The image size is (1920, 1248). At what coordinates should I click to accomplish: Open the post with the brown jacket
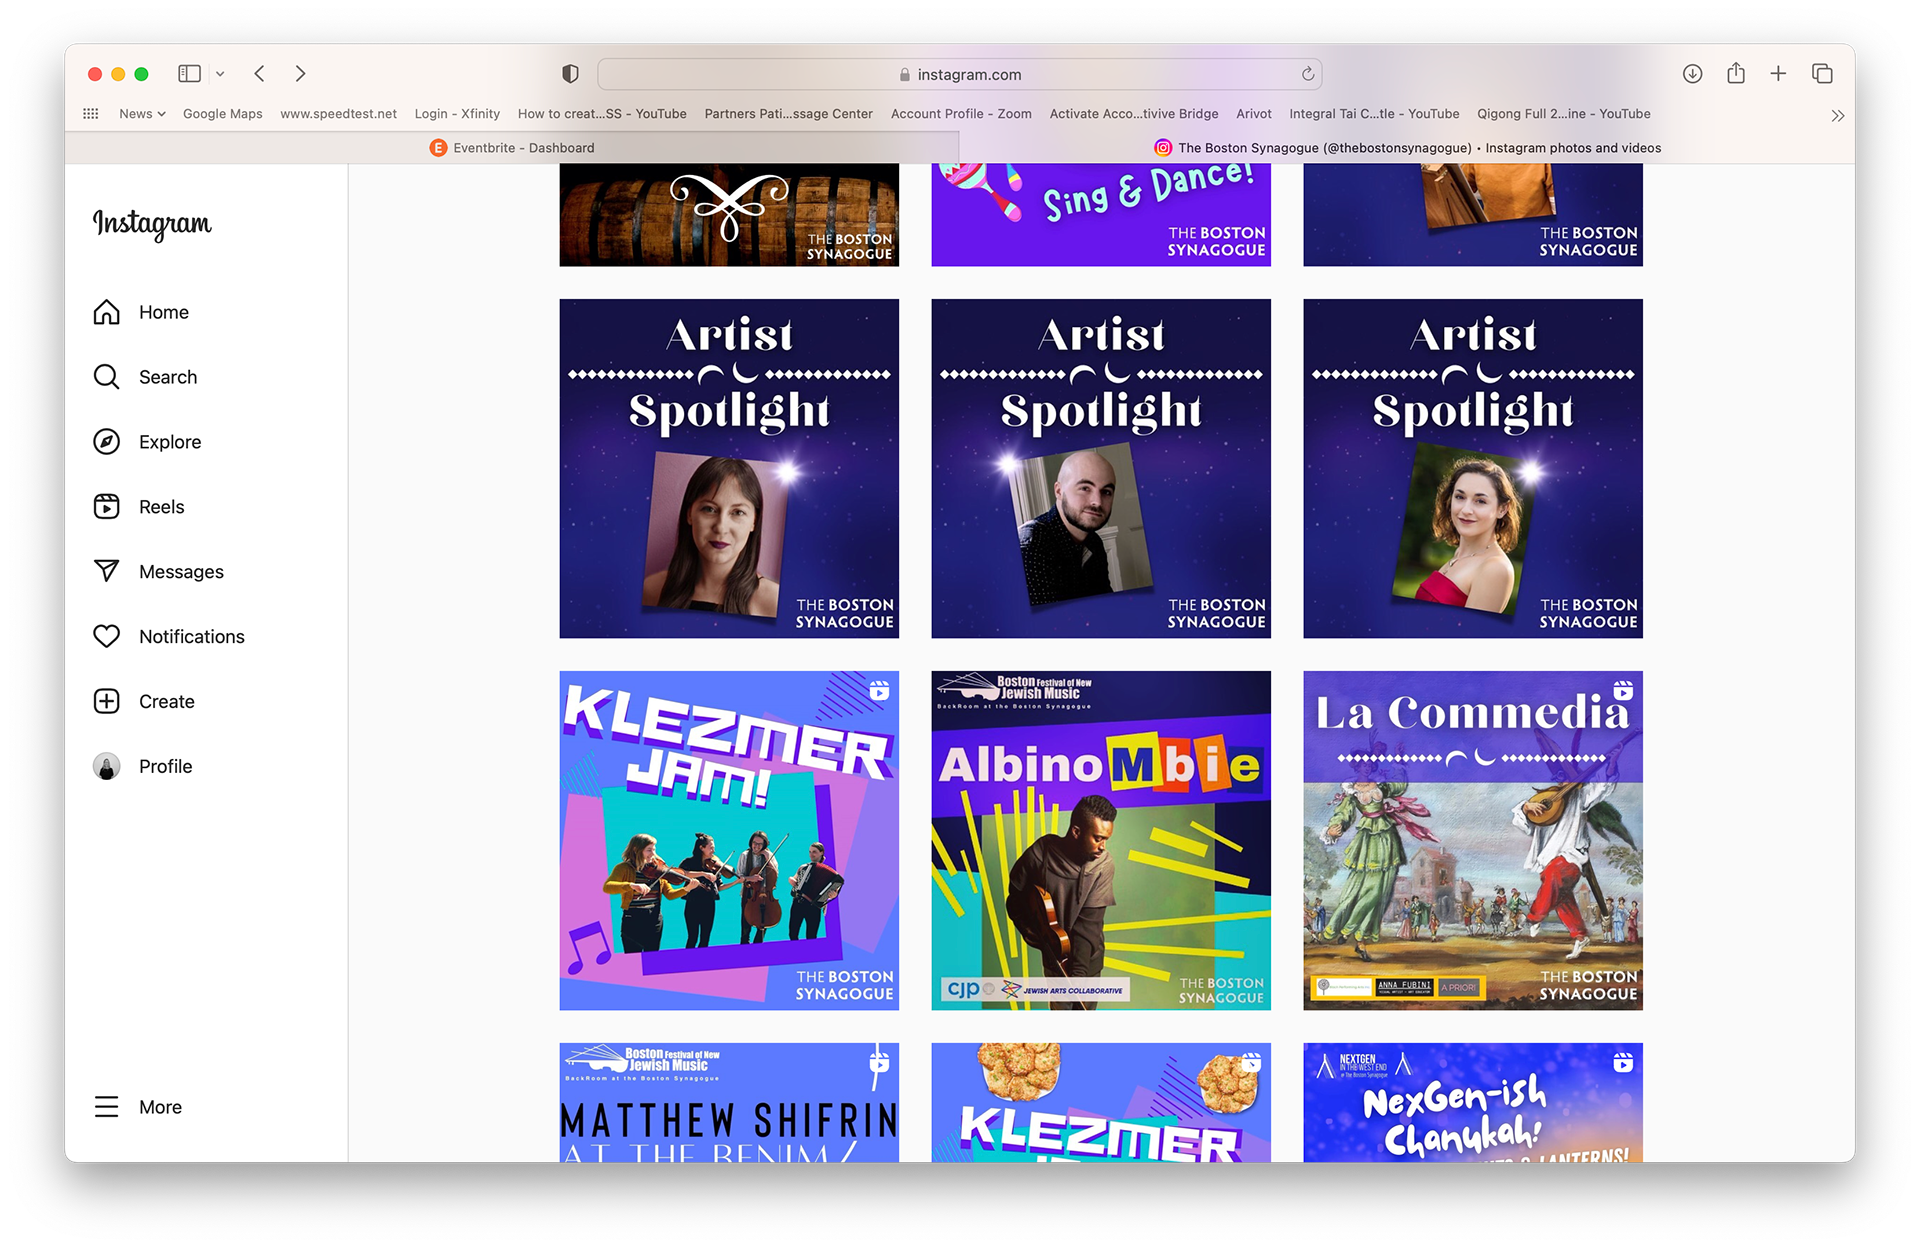pos(1473,215)
